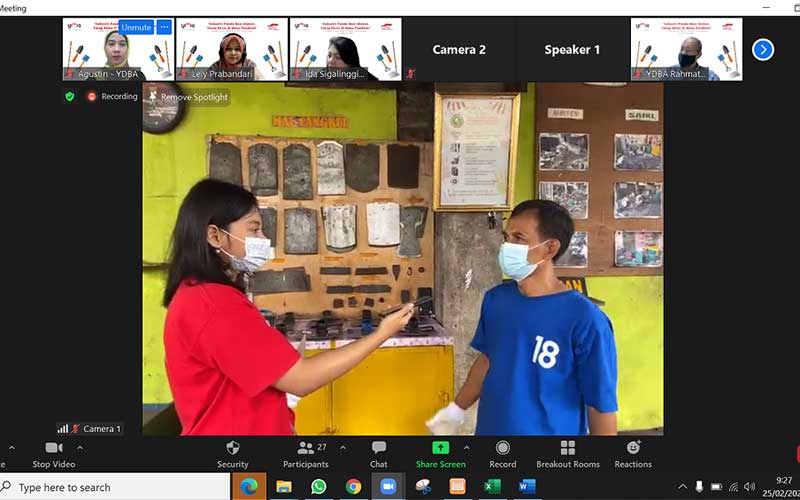Select the Lely Prabandari video thumbnail
Screen dimensions: 800x500
click(x=232, y=48)
